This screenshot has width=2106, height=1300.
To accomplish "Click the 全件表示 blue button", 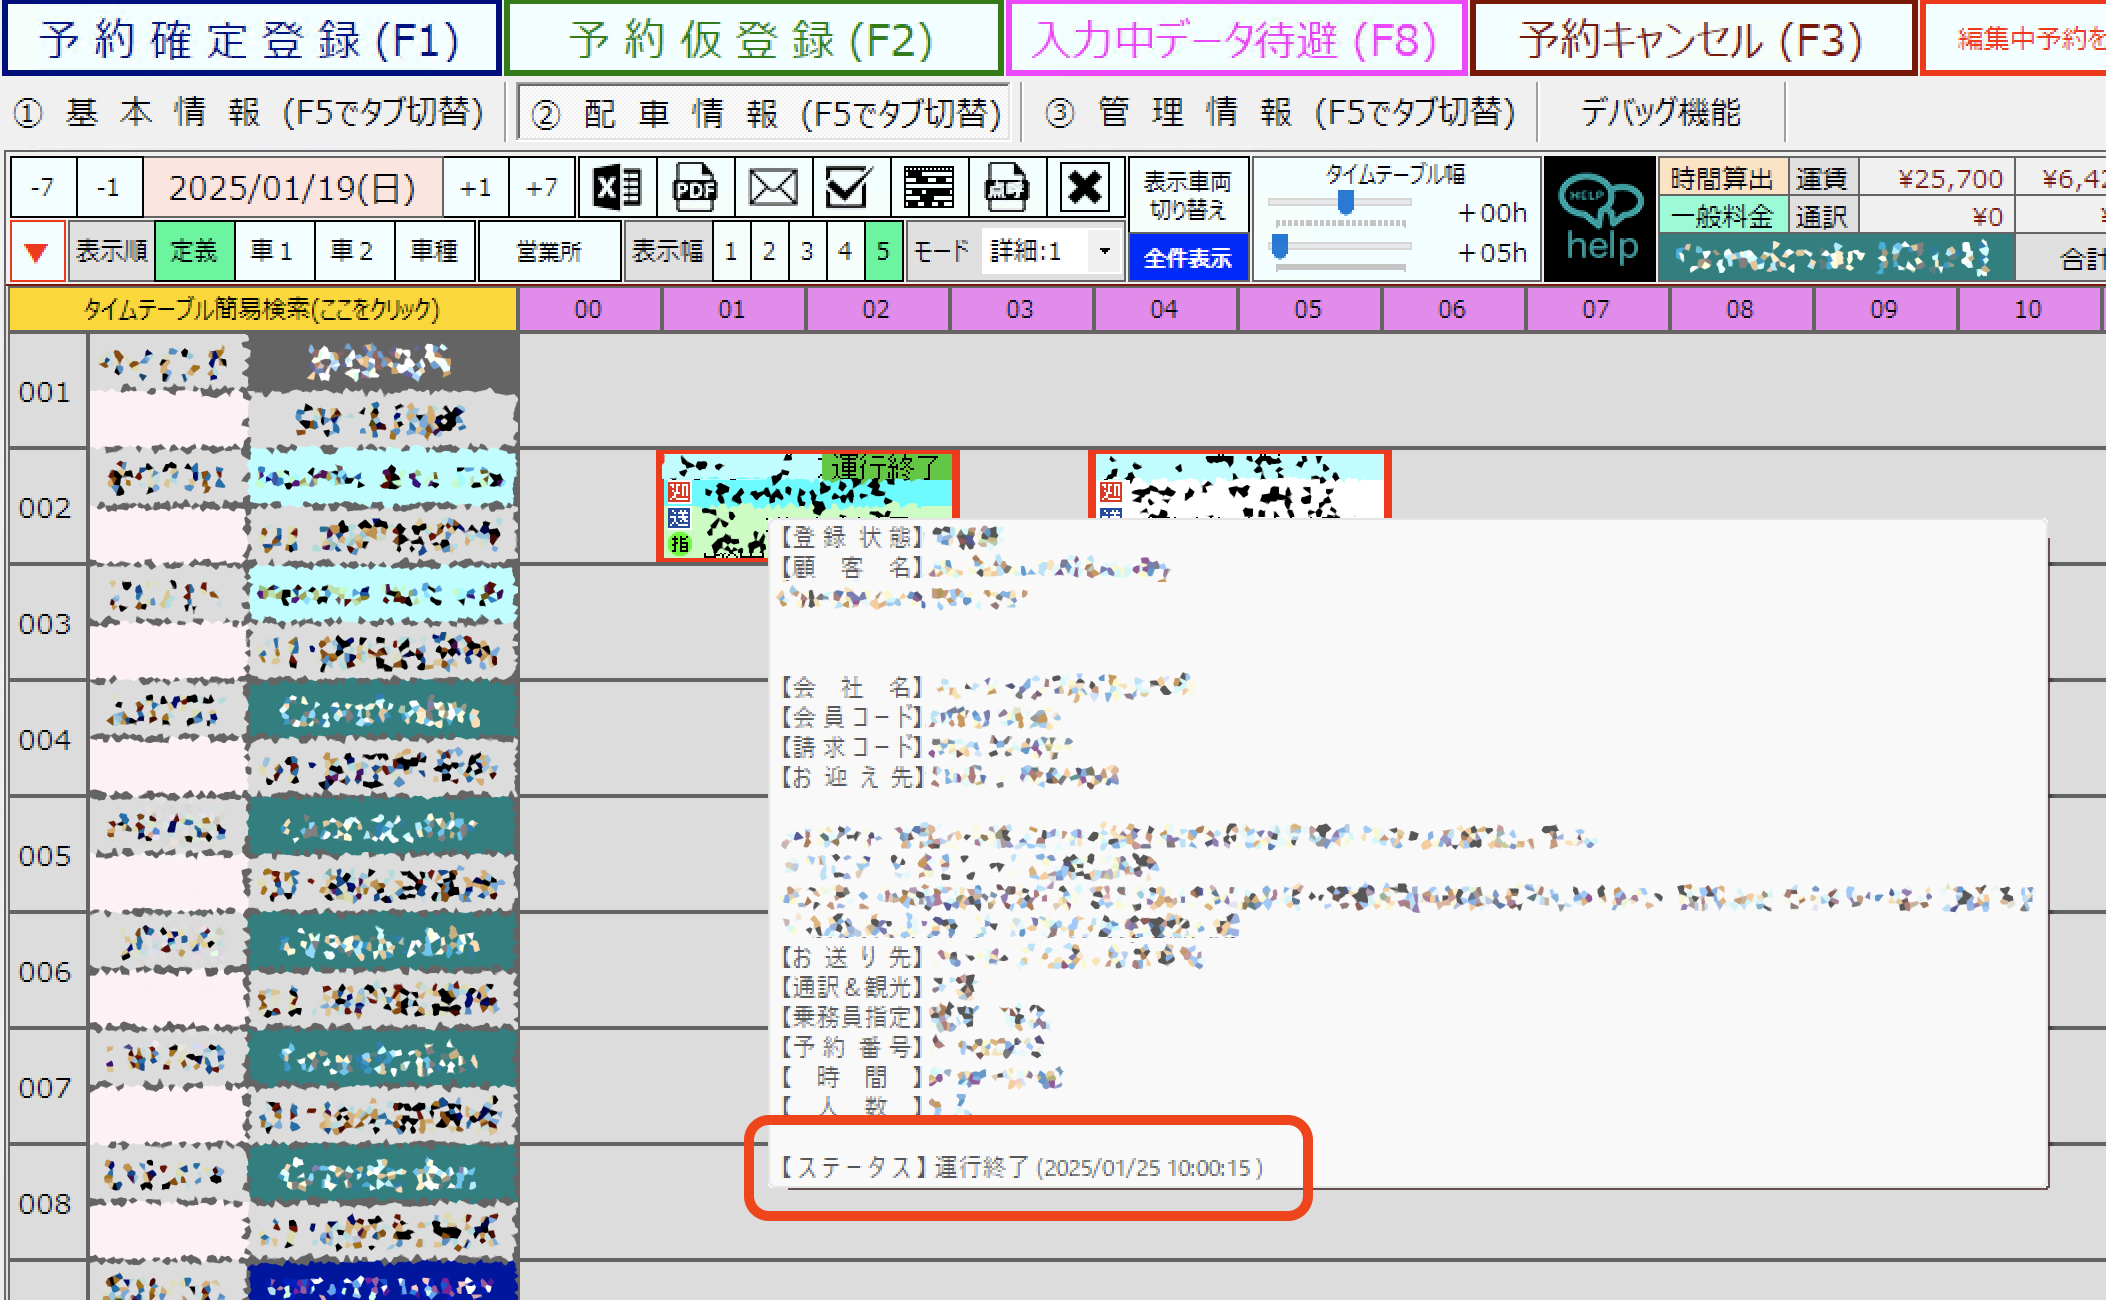I will coord(1187,258).
